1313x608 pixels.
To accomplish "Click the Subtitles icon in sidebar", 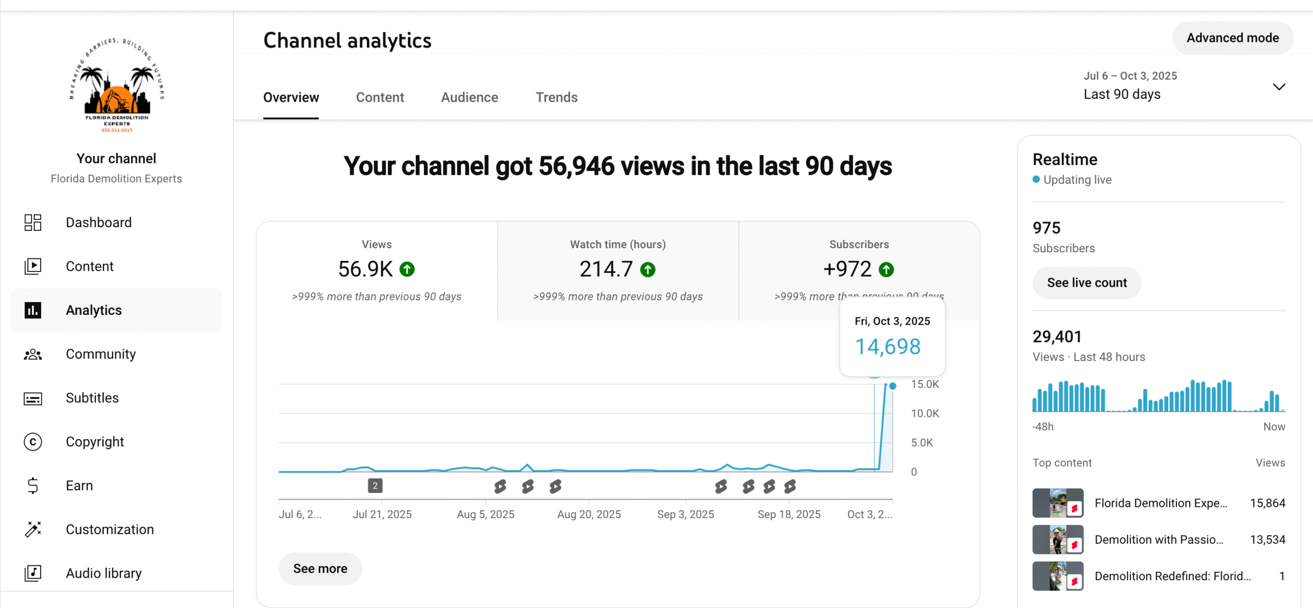I will point(33,399).
